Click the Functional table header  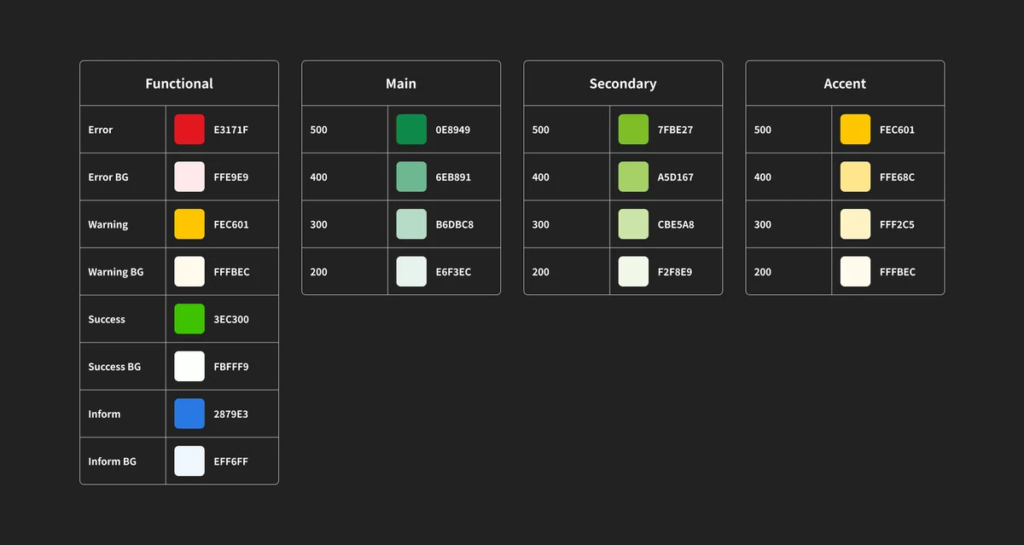pos(179,84)
